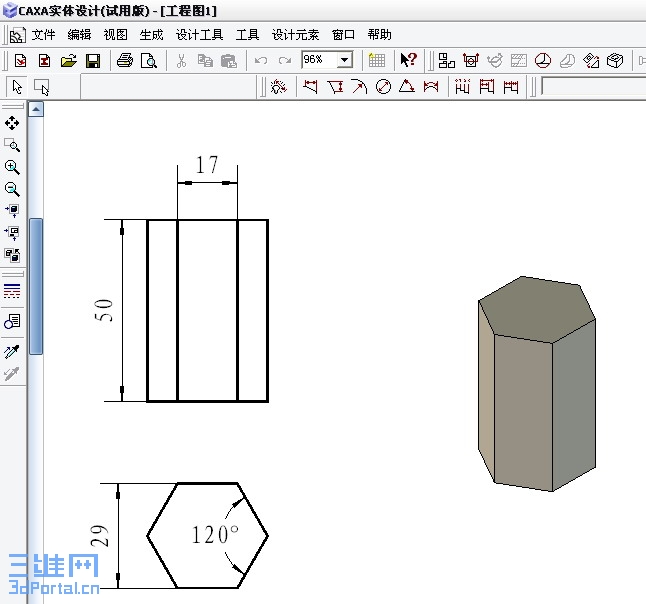646x604 pixels.
Task: Save the drawing with the floppy disk icon
Action: [x=93, y=61]
